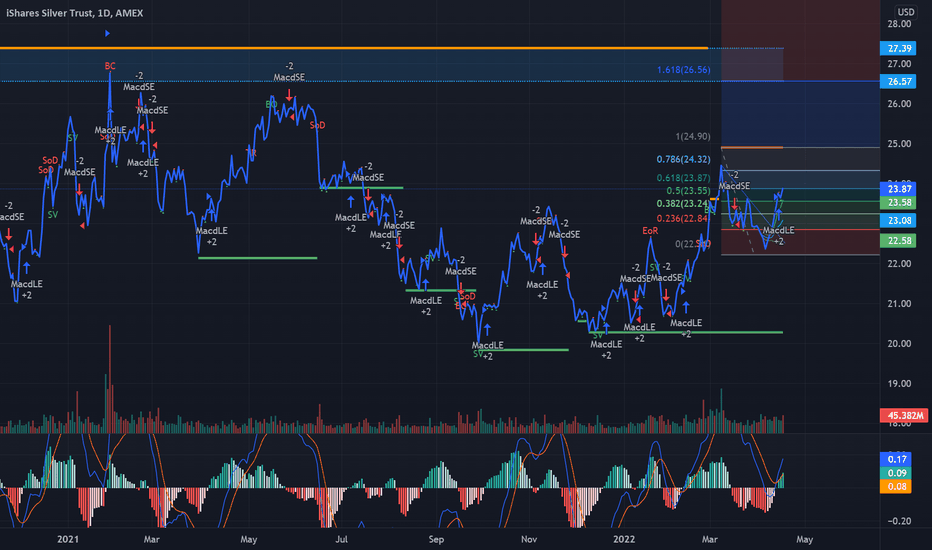This screenshot has width=932, height=550.
Task: Click the 28.00 price axis tick
Action: 899,24
